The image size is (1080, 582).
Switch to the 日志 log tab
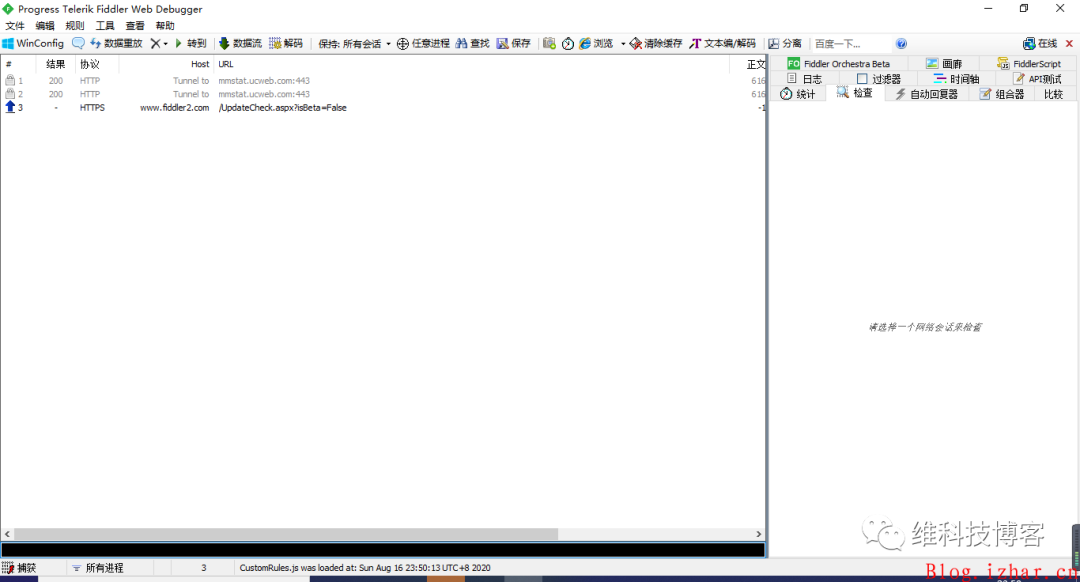[804, 79]
